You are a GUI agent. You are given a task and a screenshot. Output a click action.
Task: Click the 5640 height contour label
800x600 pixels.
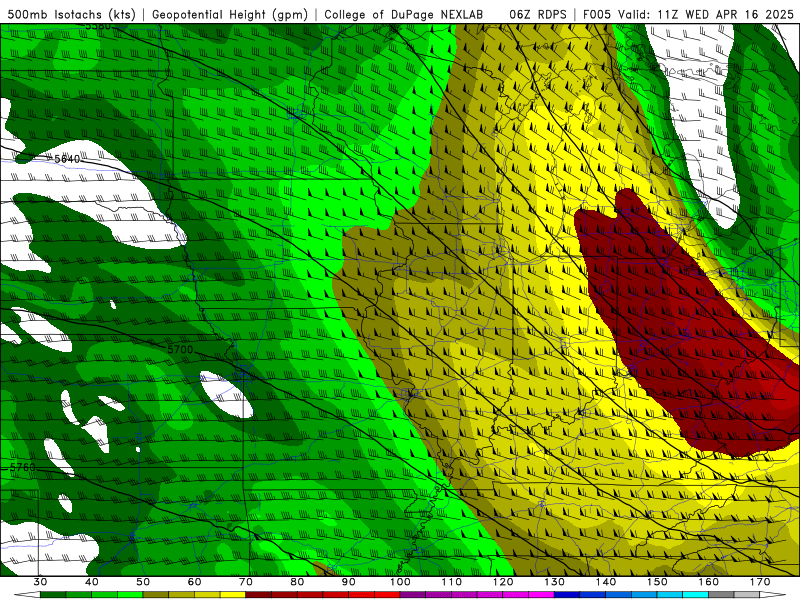pos(67,159)
